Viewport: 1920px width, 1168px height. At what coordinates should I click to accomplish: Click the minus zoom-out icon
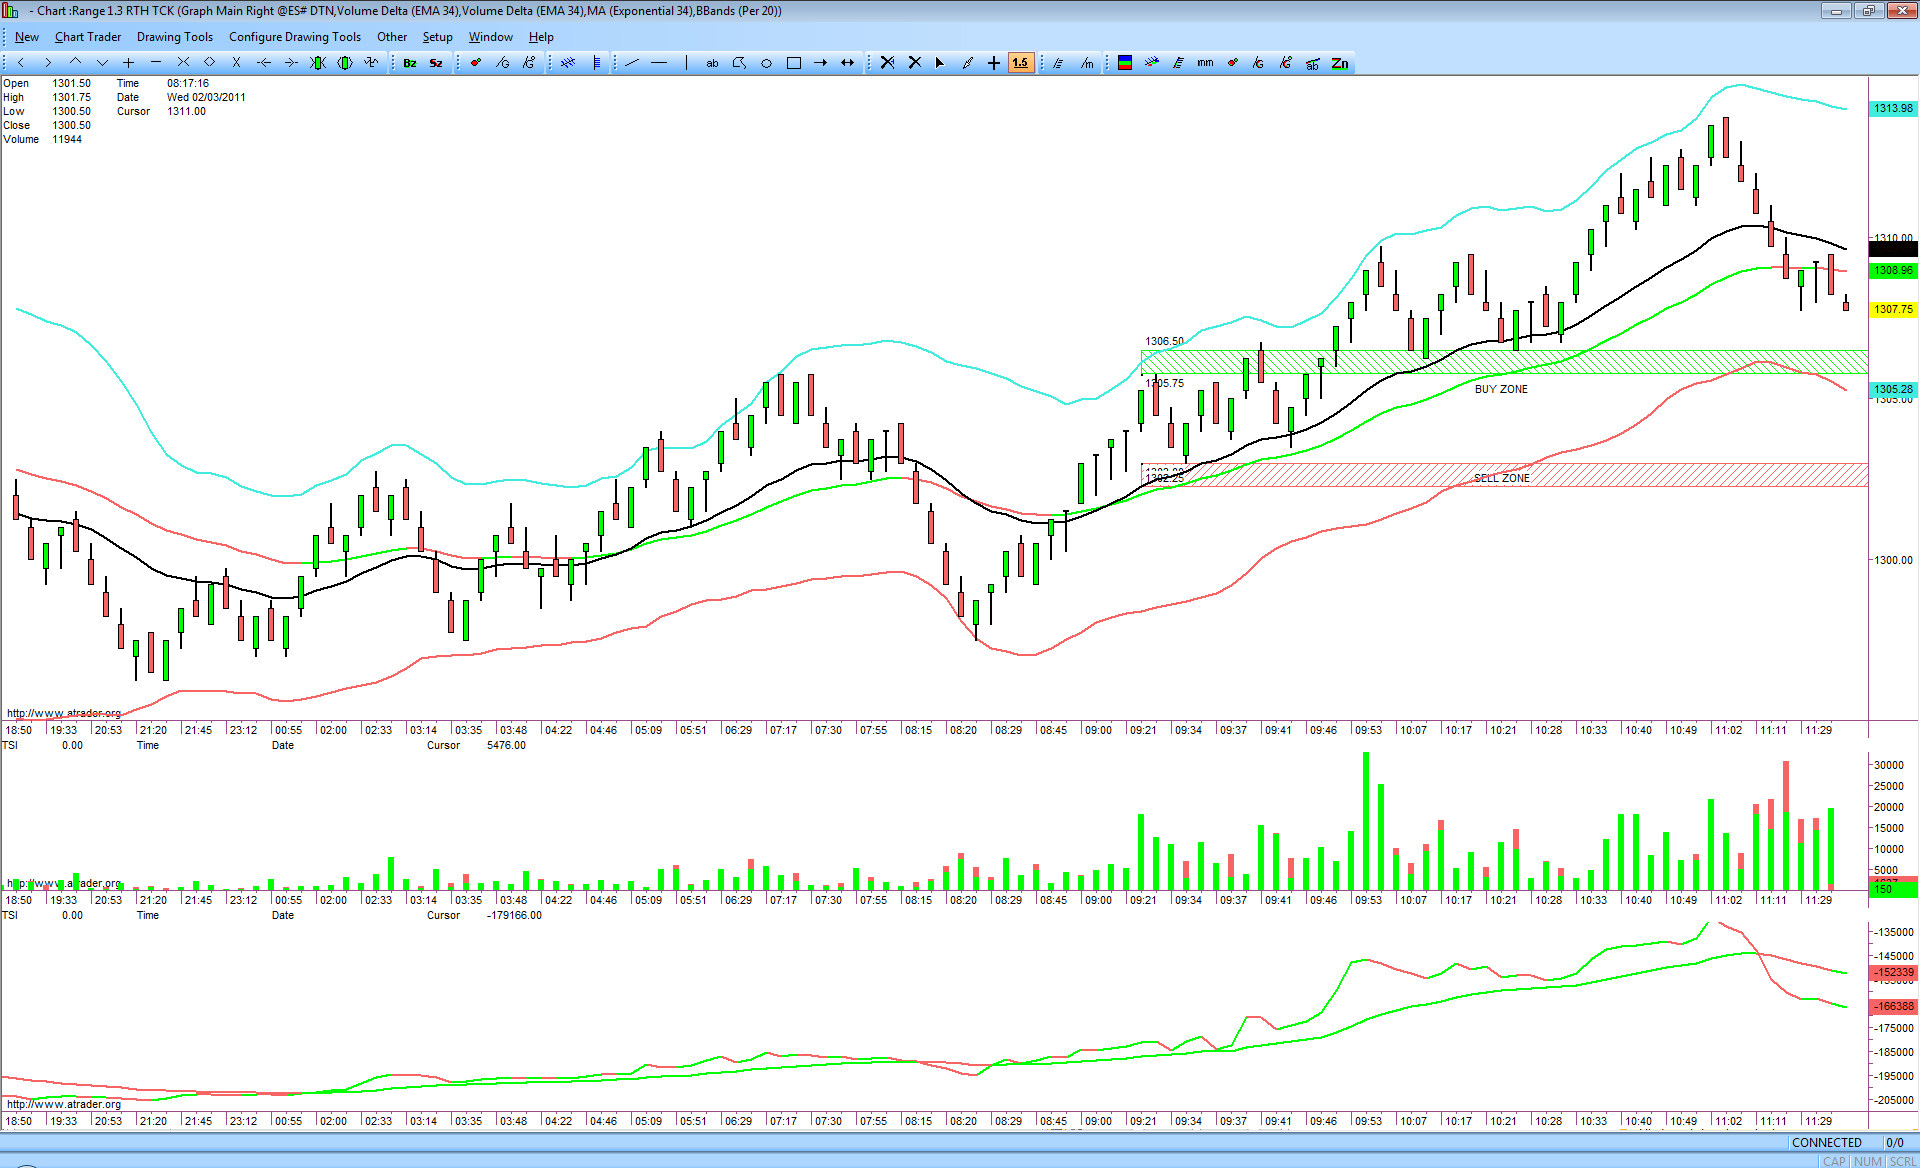tap(155, 63)
